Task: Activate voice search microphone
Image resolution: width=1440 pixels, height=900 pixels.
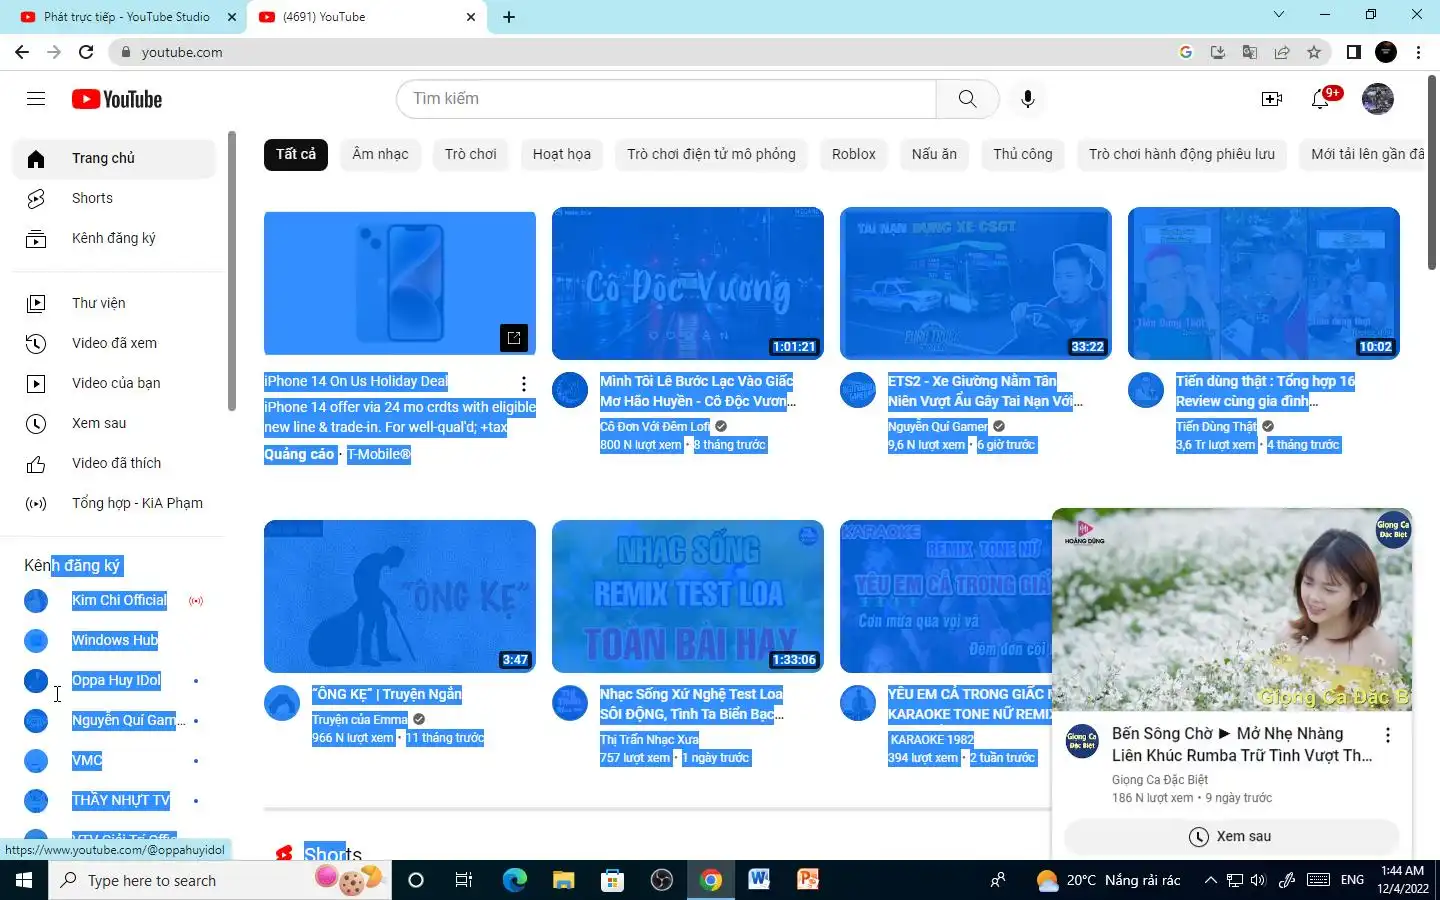Action: (1027, 98)
